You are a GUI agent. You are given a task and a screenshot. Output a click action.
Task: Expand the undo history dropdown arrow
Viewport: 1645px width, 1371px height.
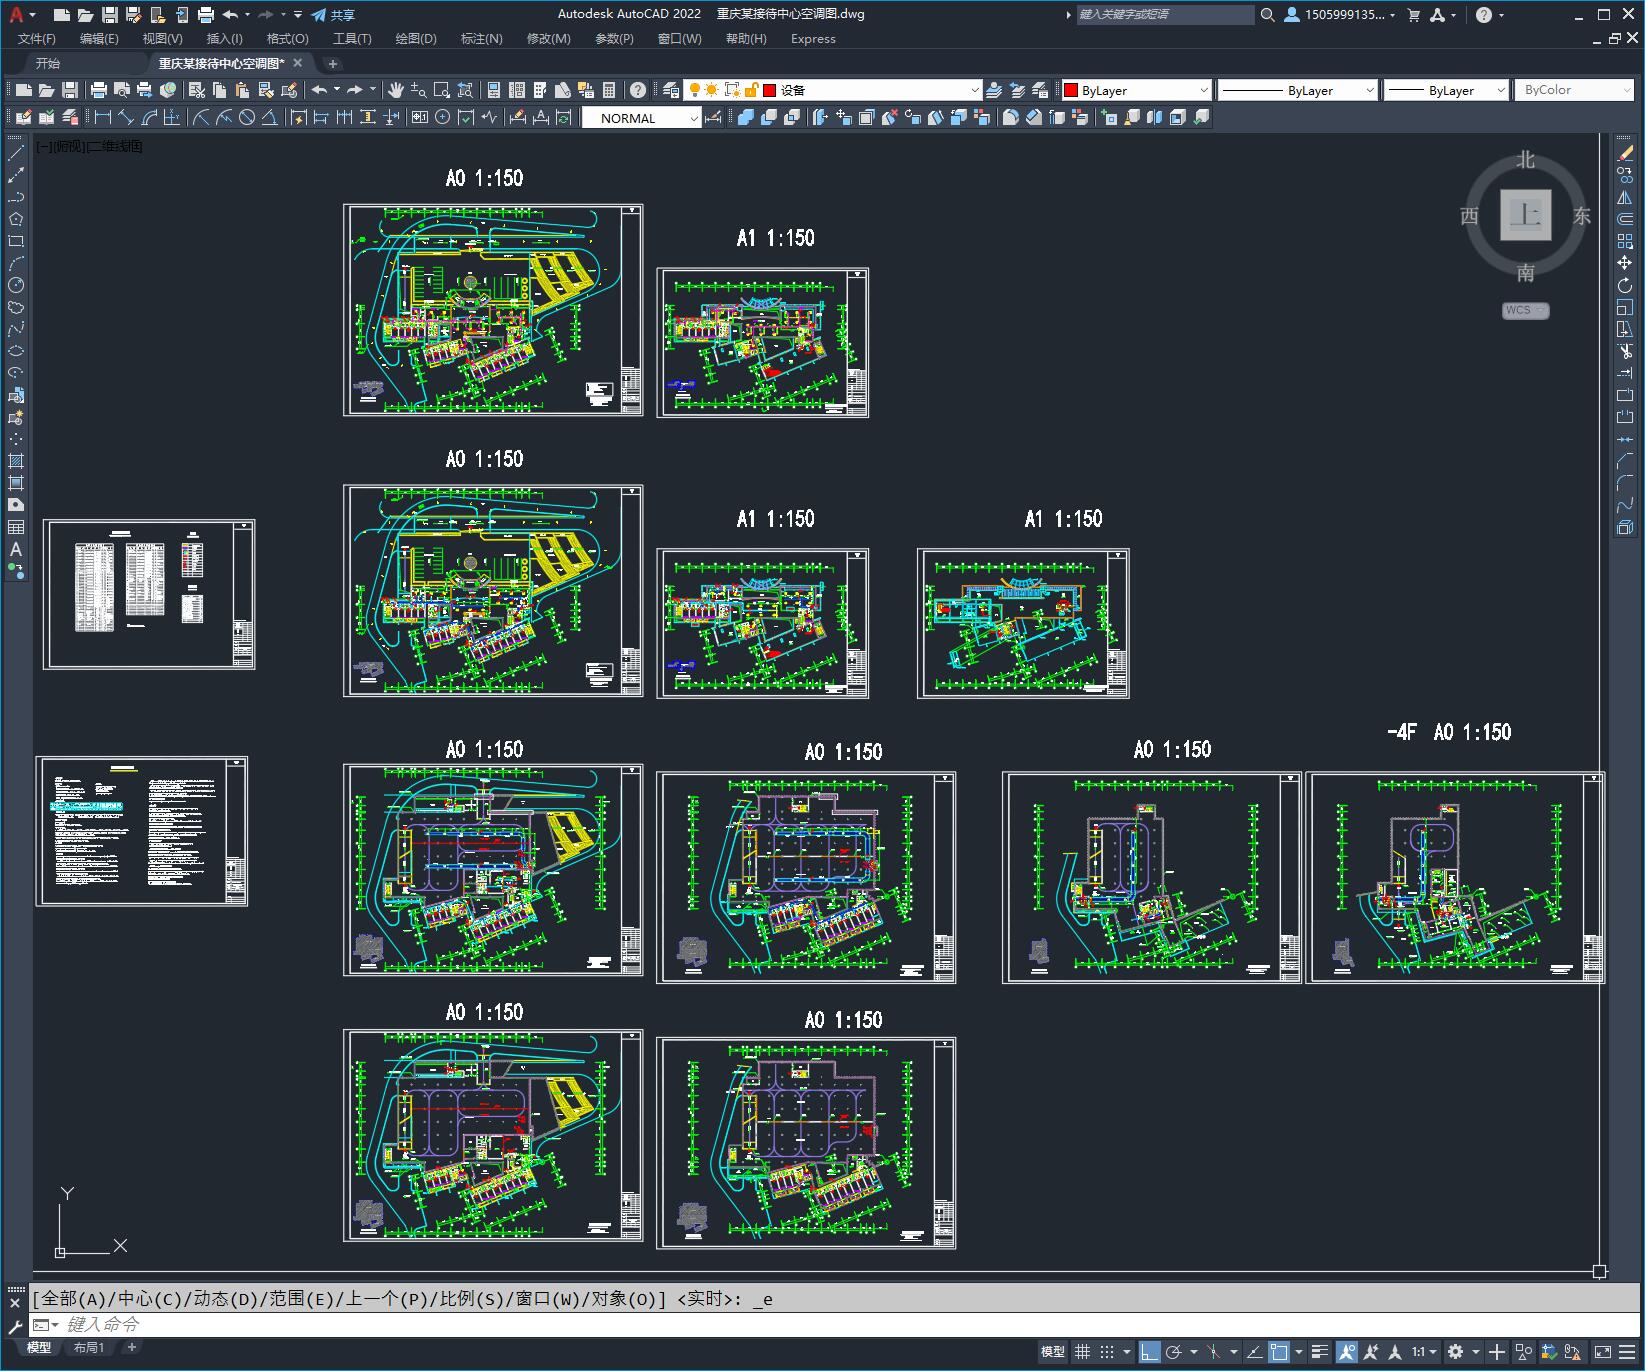[x=336, y=90]
